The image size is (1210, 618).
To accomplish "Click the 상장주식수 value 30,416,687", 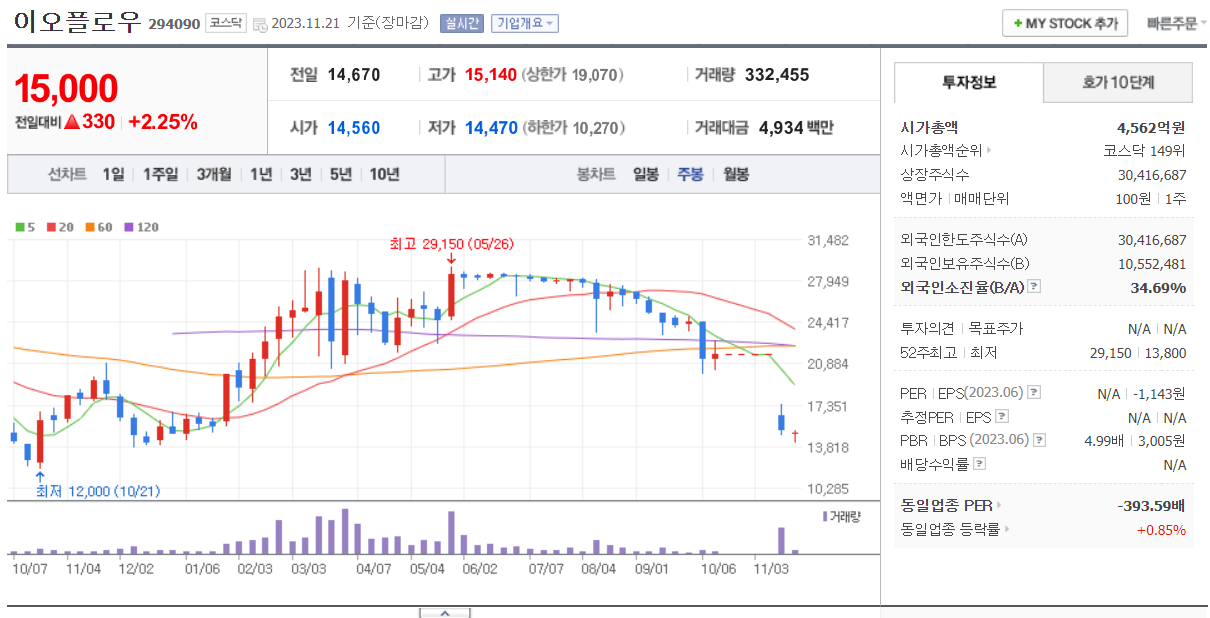I will coord(1152,175).
